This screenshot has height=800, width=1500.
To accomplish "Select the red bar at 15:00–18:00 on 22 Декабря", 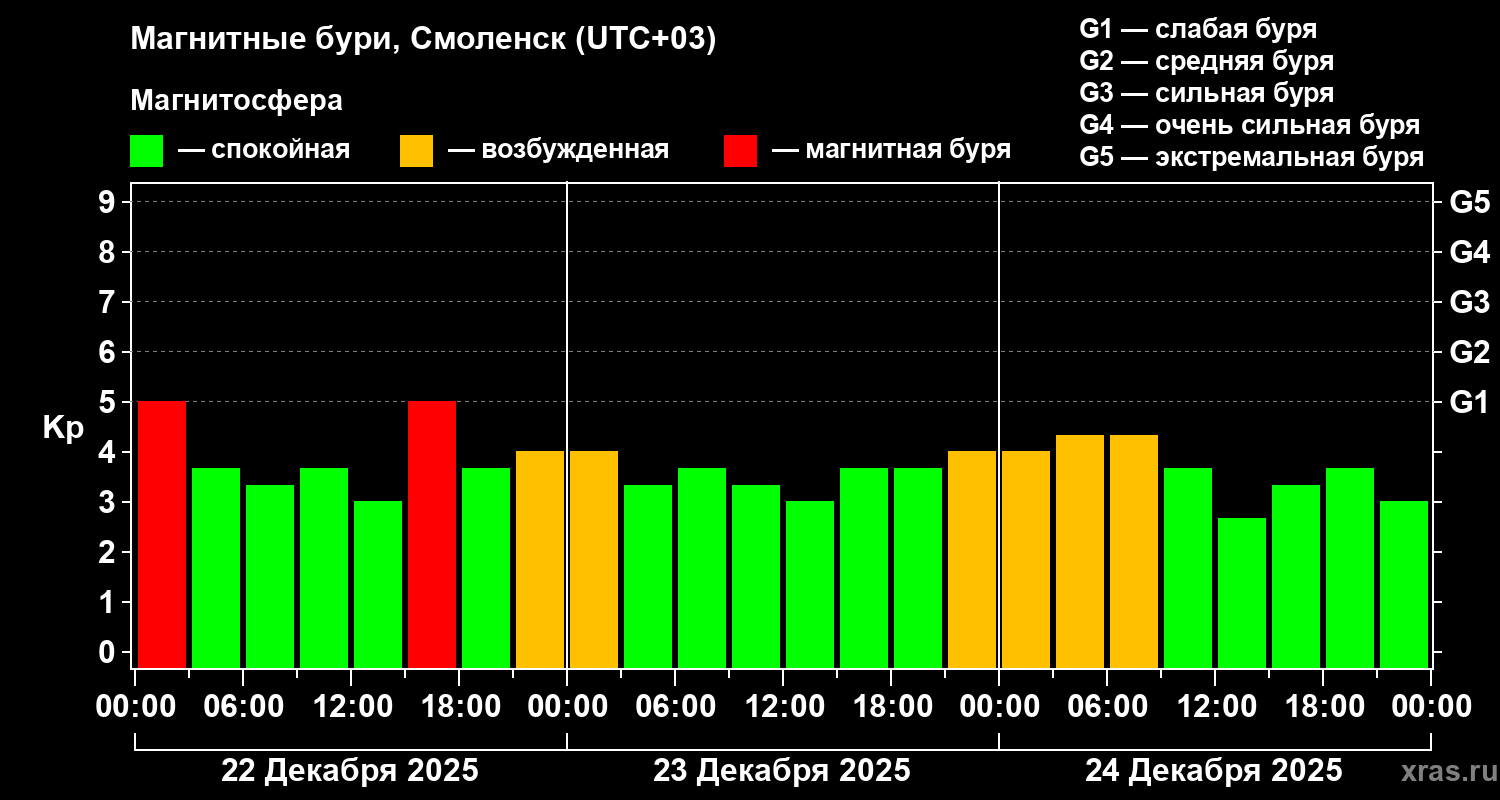I will click(x=432, y=534).
